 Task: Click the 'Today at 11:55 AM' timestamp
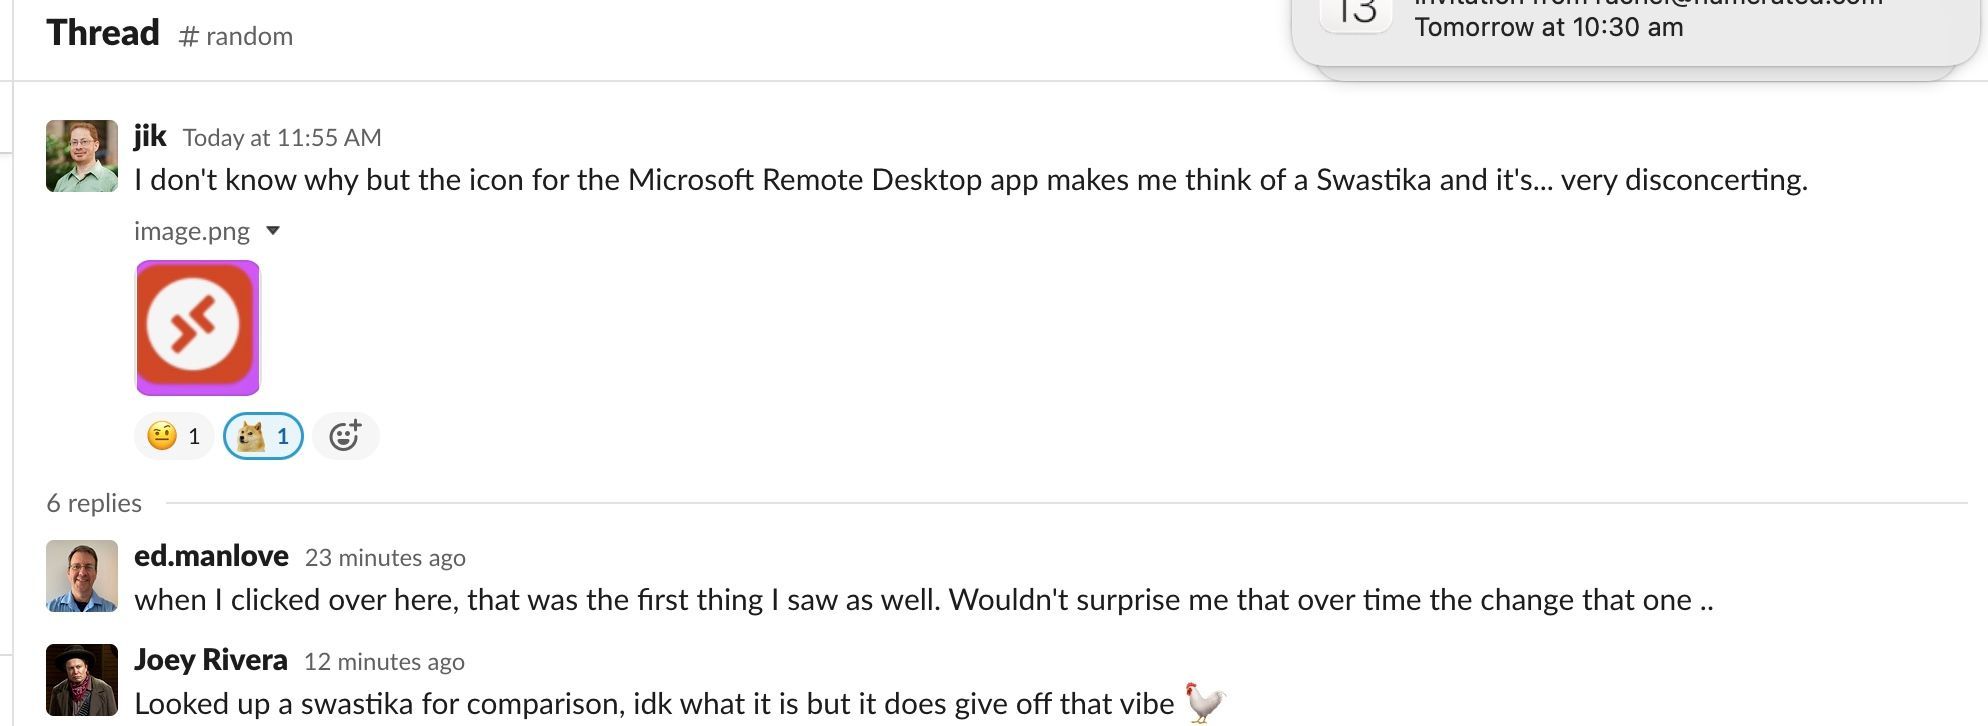[282, 138]
